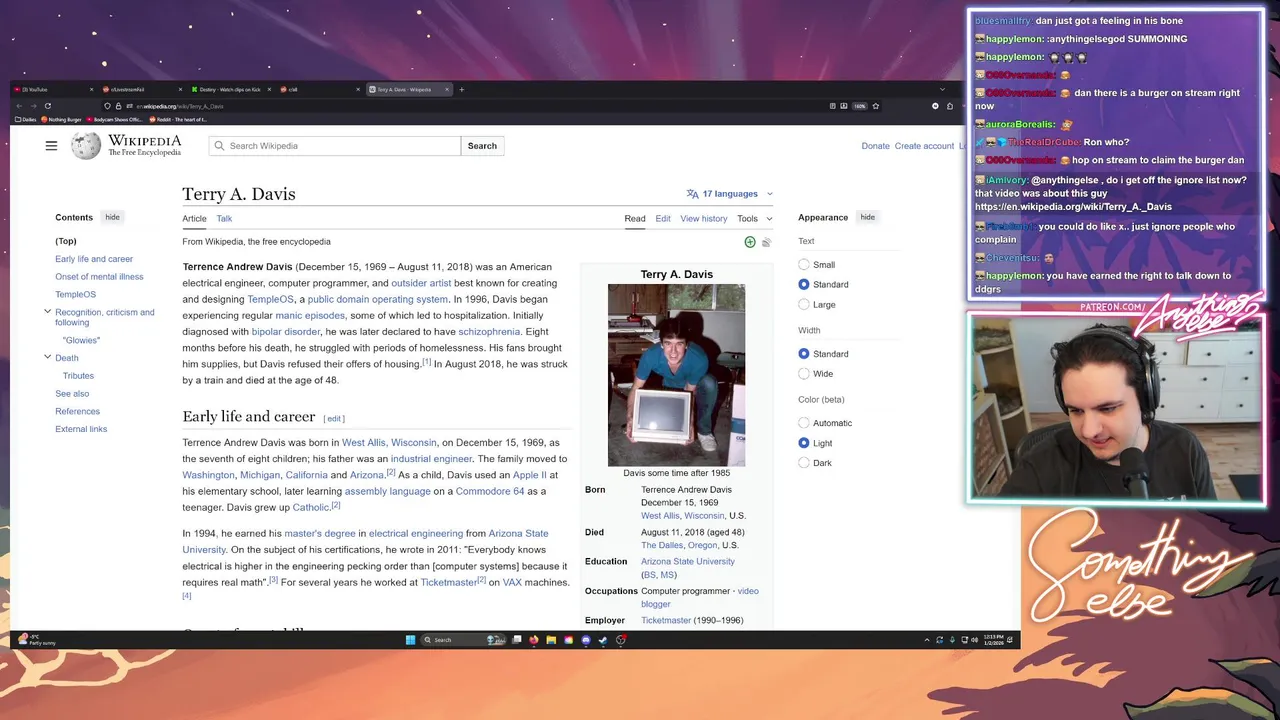Click the browser address bar URL

coord(181,106)
